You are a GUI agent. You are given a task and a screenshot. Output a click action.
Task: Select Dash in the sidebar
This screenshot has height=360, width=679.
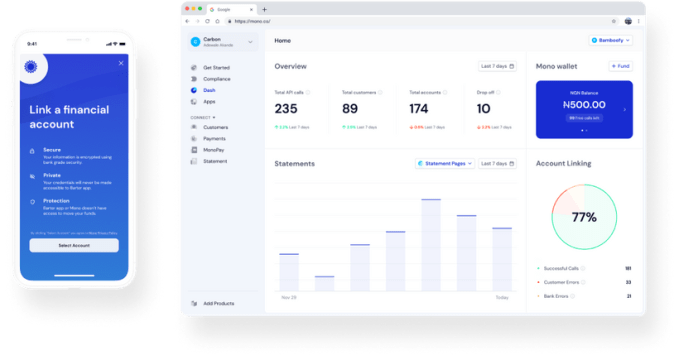(209, 90)
